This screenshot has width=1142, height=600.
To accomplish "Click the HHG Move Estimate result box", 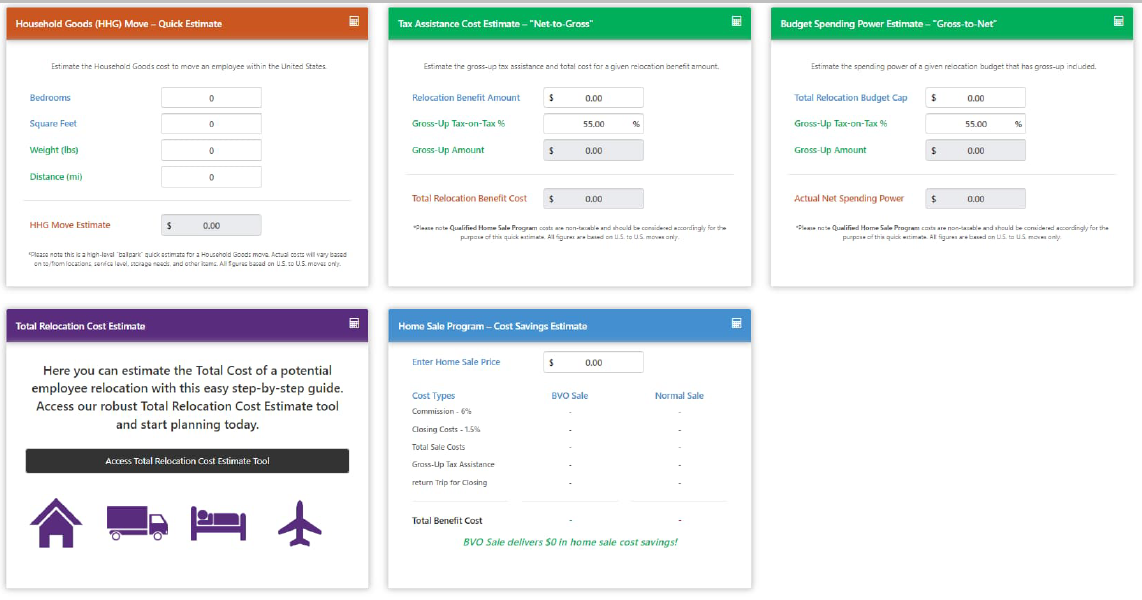I will click(x=211, y=225).
